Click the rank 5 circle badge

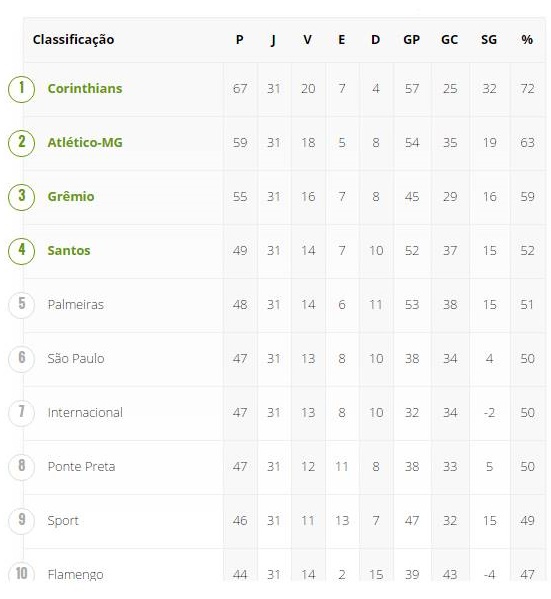[21, 305]
